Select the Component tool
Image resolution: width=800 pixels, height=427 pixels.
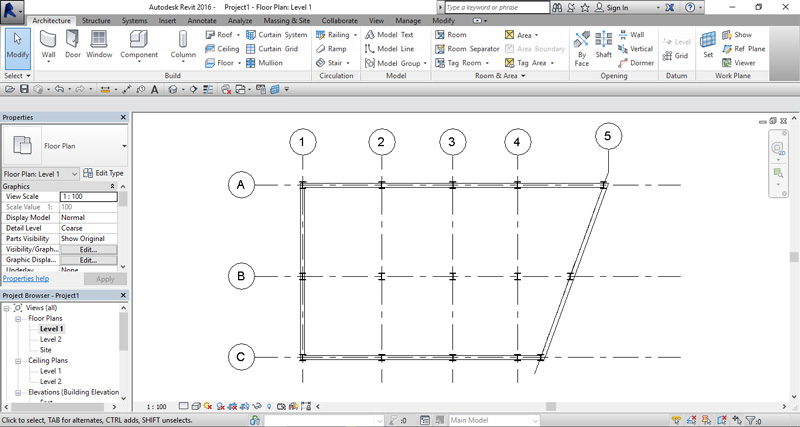point(139,46)
